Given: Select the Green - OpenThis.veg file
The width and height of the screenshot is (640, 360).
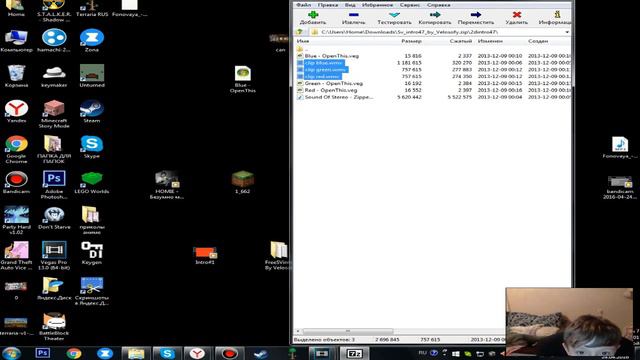Looking at the screenshot, I should coord(433,83).
